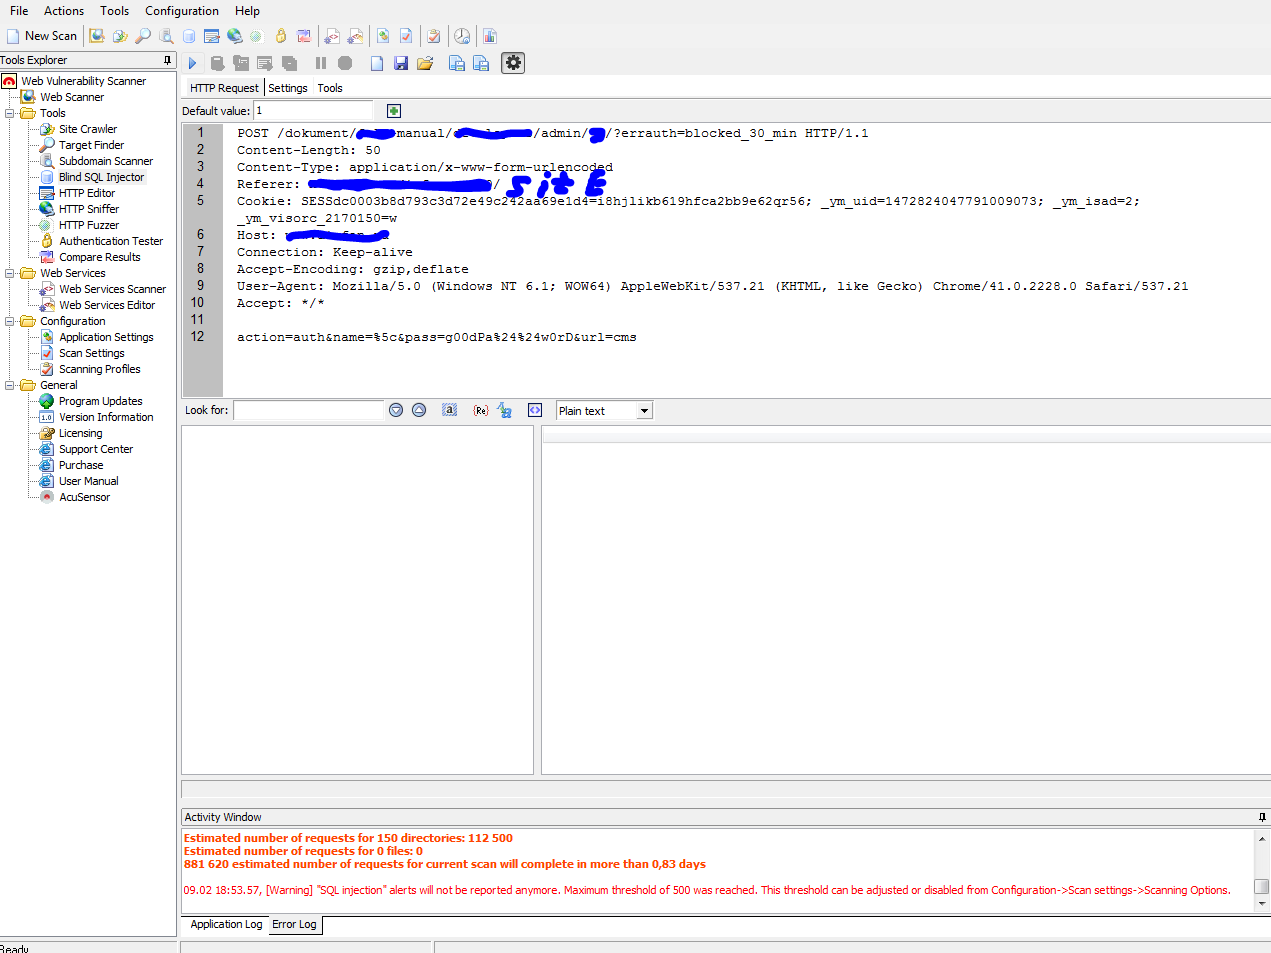Select HTTP Fuzzer in the tree
The image size is (1271, 953).
coord(88,225)
